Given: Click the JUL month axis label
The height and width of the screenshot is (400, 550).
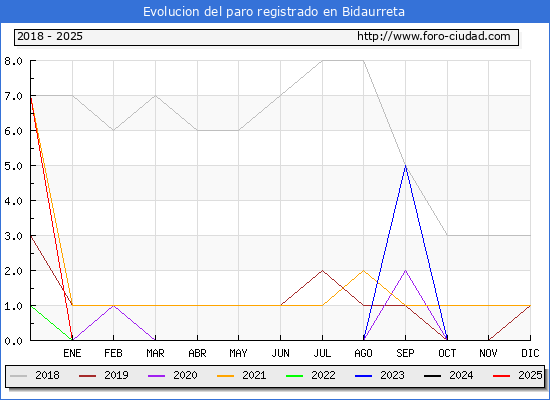Looking at the screenshot, I should (x=322, y=353).
